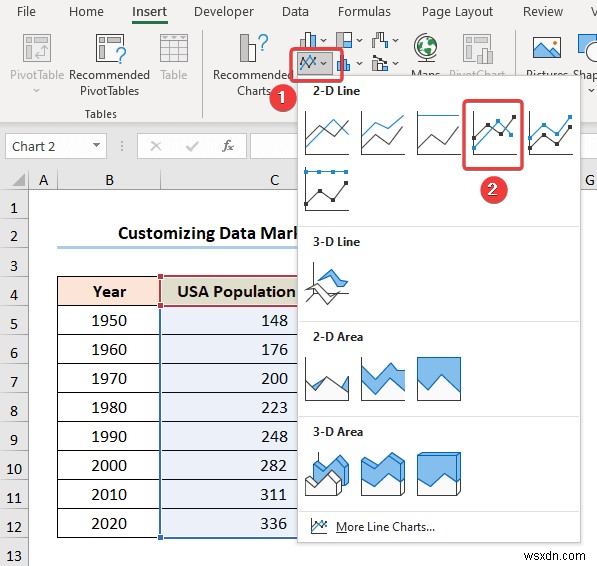Open the File tab
This screenshot has height=566, width=597.
(26, 12)
